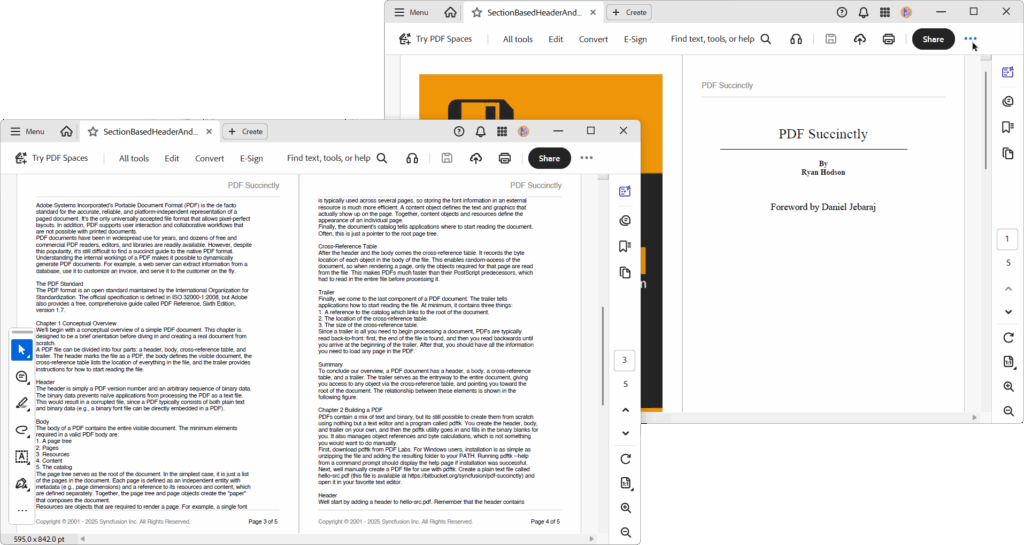Choose the Select arrow tool
This screenshot has width=1024, height=545.
point(22,350)
